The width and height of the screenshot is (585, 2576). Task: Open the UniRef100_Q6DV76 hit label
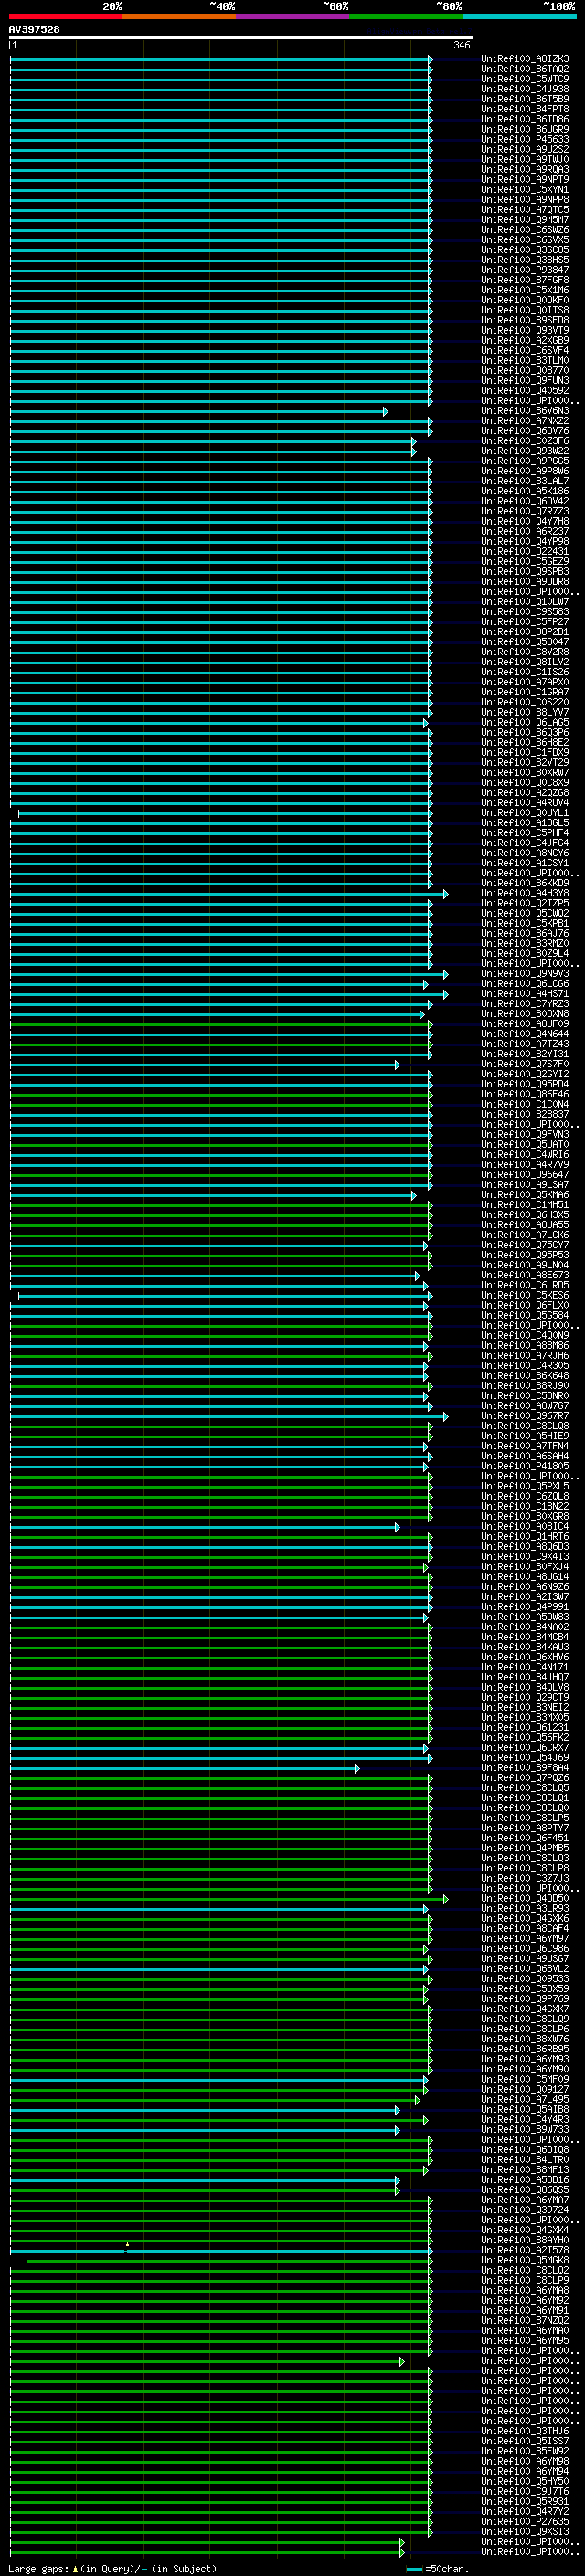[525, 431]
